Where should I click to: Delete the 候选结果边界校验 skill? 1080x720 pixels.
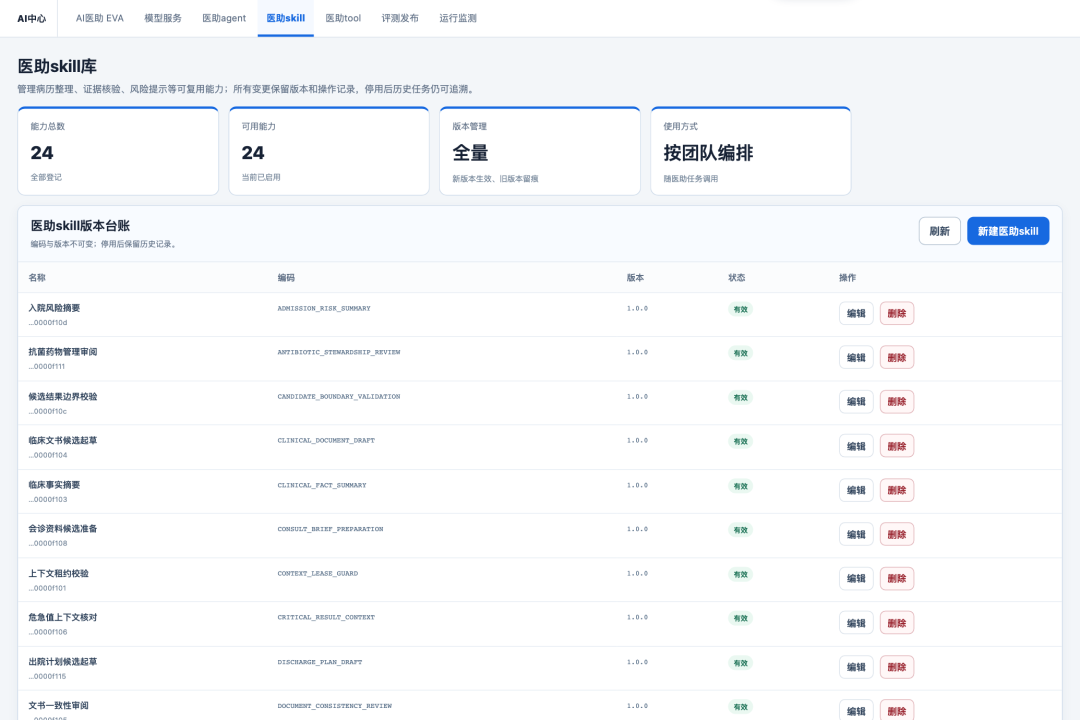point(897,402)
